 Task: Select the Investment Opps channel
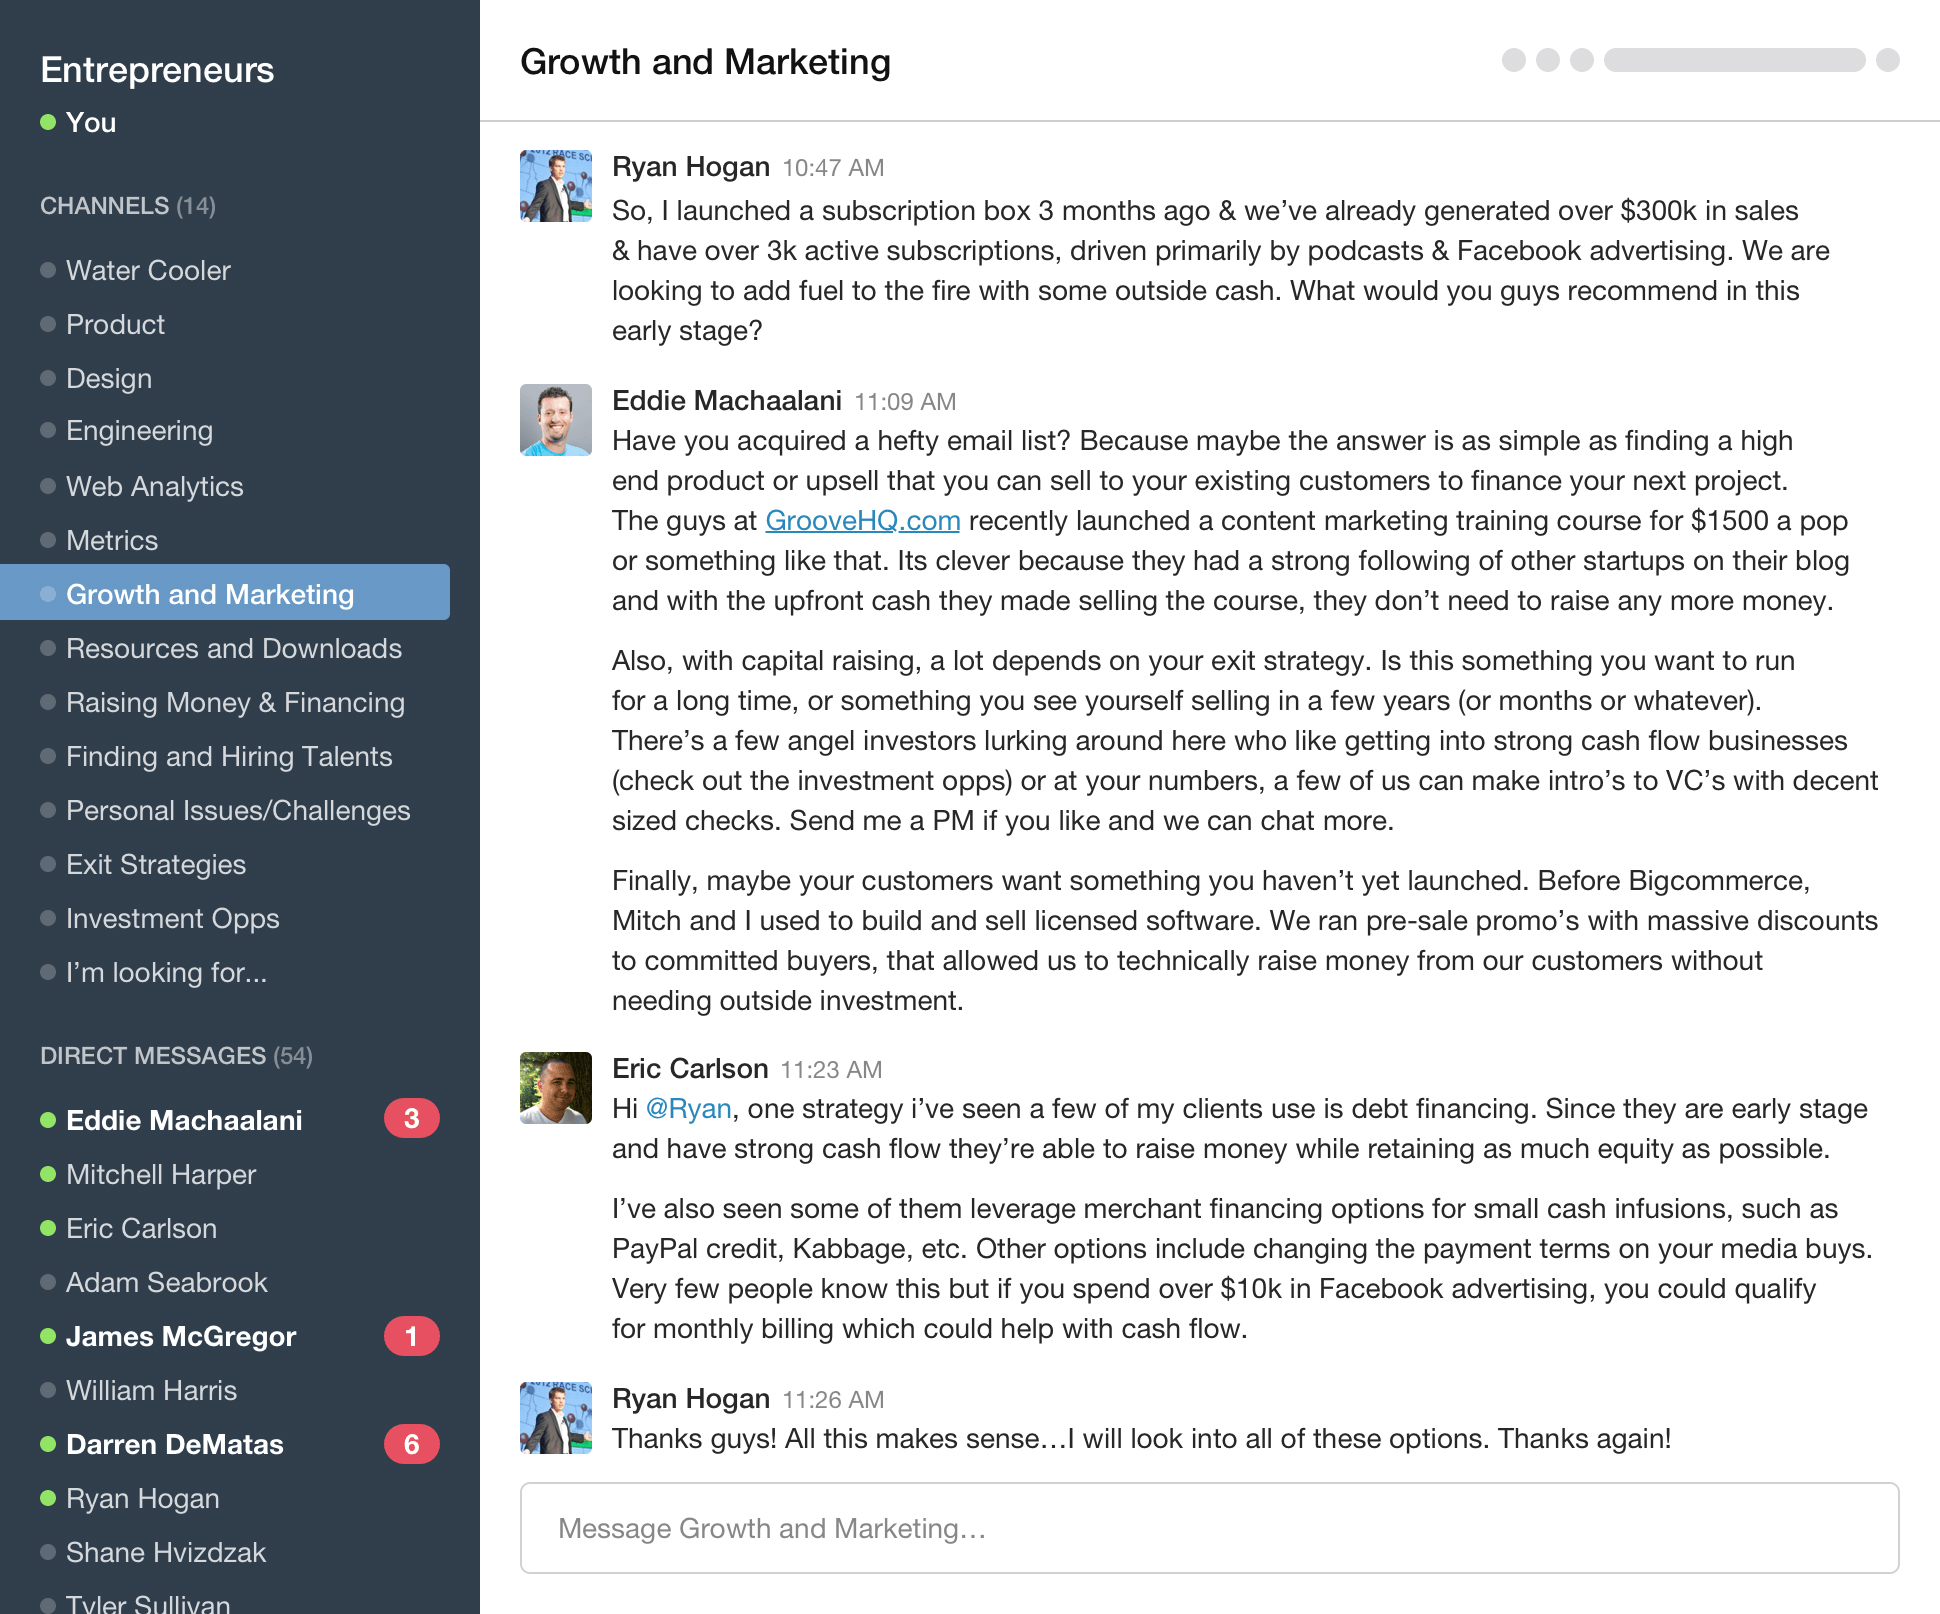(x=172, y=919)
